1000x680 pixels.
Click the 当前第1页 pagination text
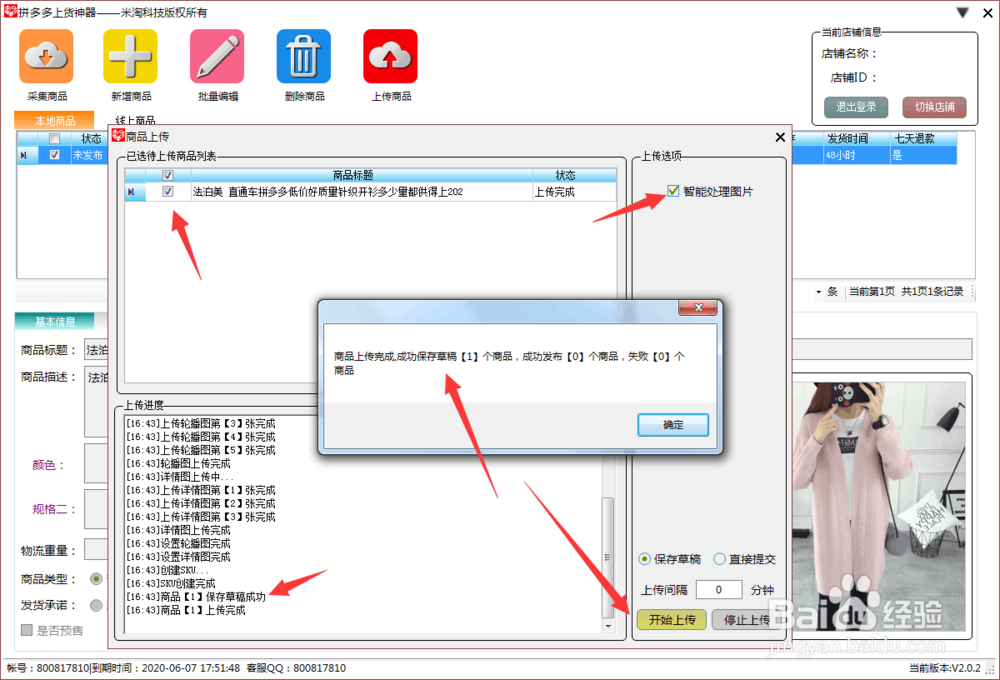point(872,292)
